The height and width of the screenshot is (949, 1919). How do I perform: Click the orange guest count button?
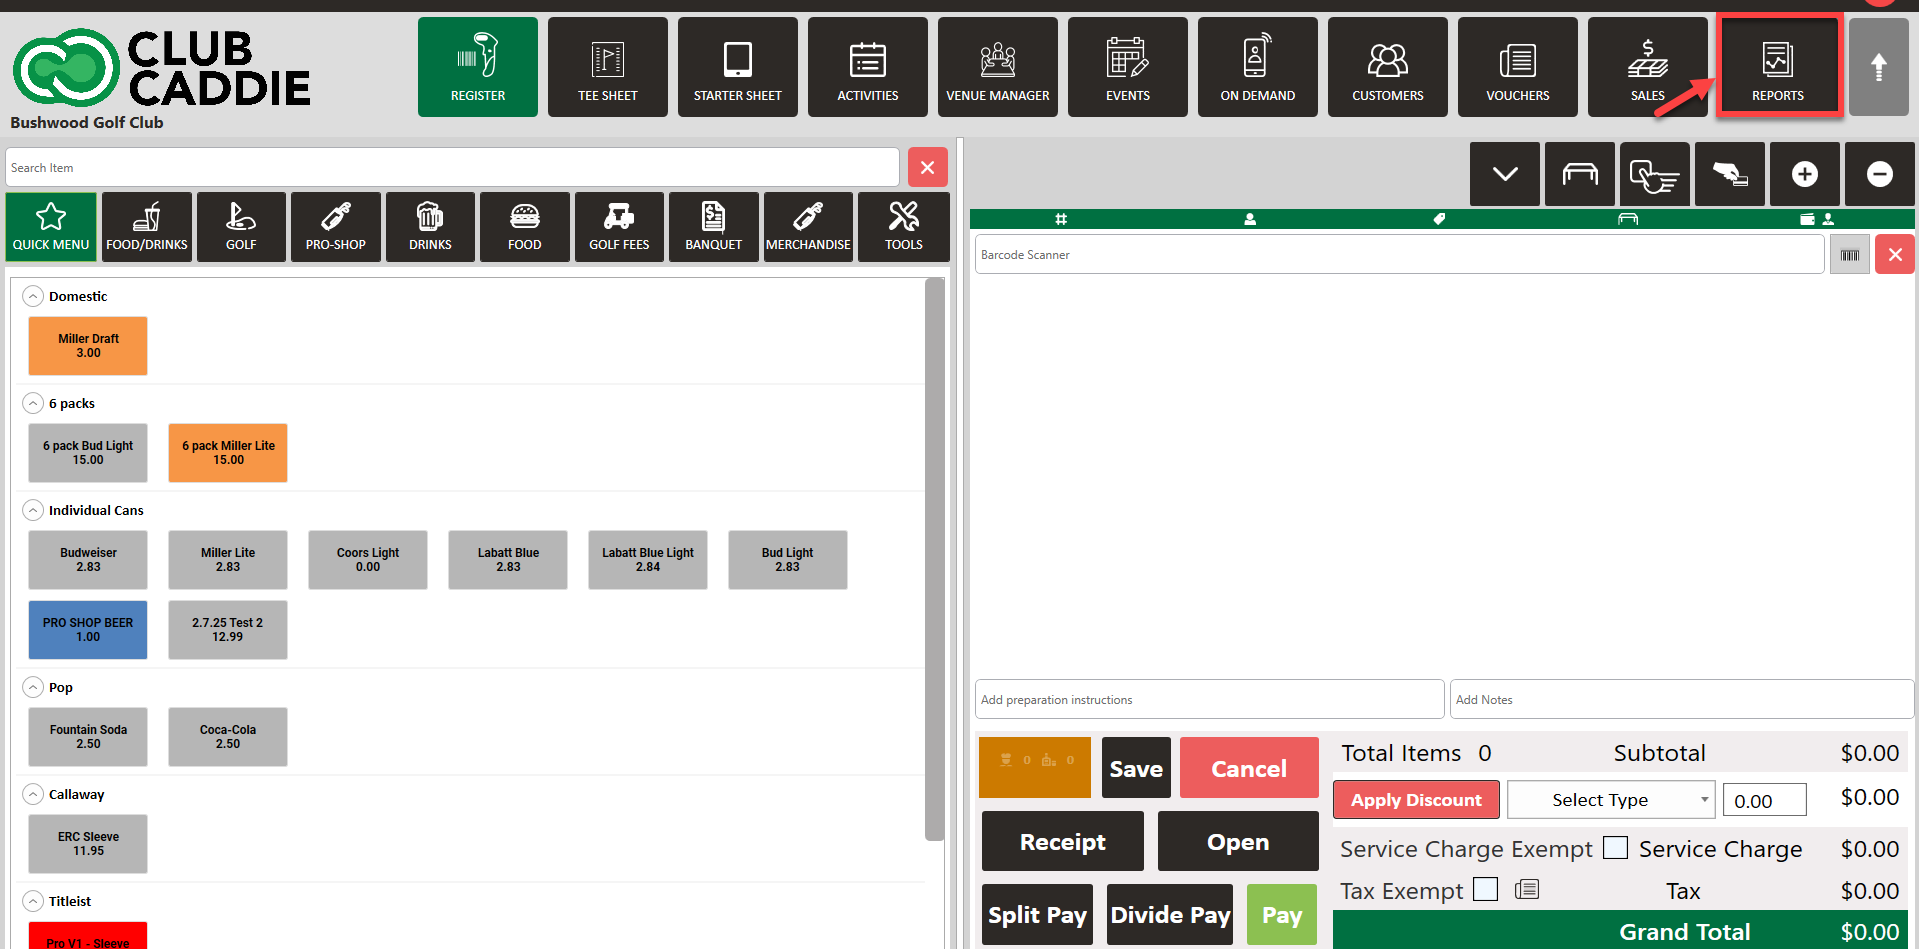point(1035,768)
